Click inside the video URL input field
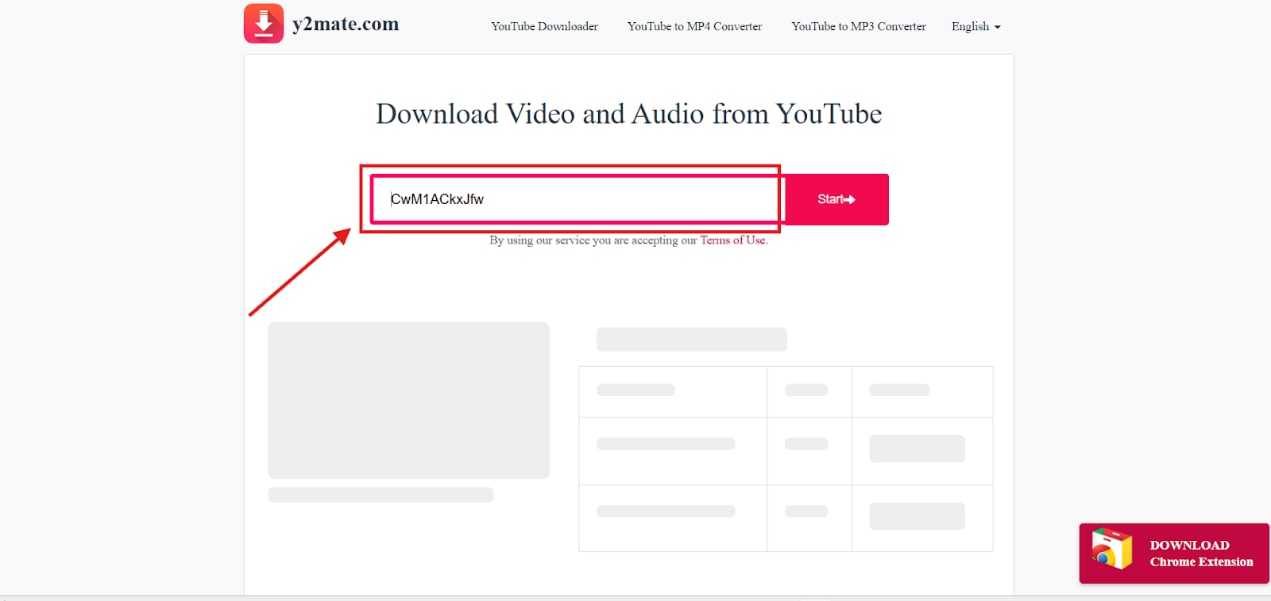The width and height of the screenshot is (1271, 601). coord(575,199)
